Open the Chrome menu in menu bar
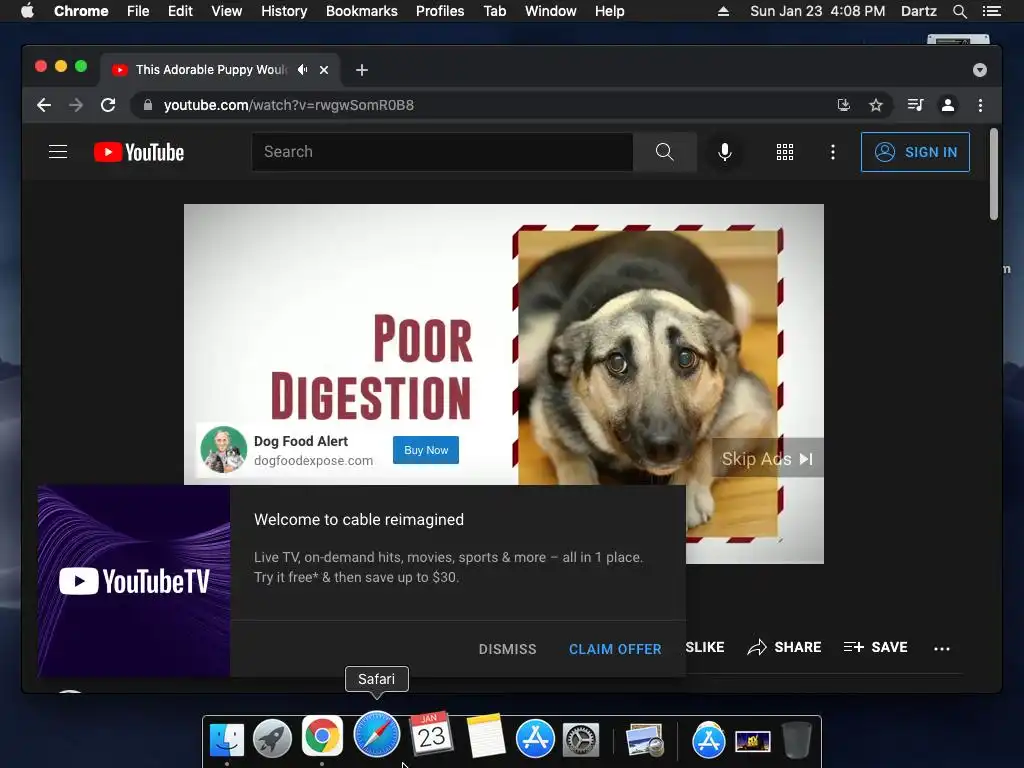This screenshot has width=1024, height=768. click(x=81, y=11)
